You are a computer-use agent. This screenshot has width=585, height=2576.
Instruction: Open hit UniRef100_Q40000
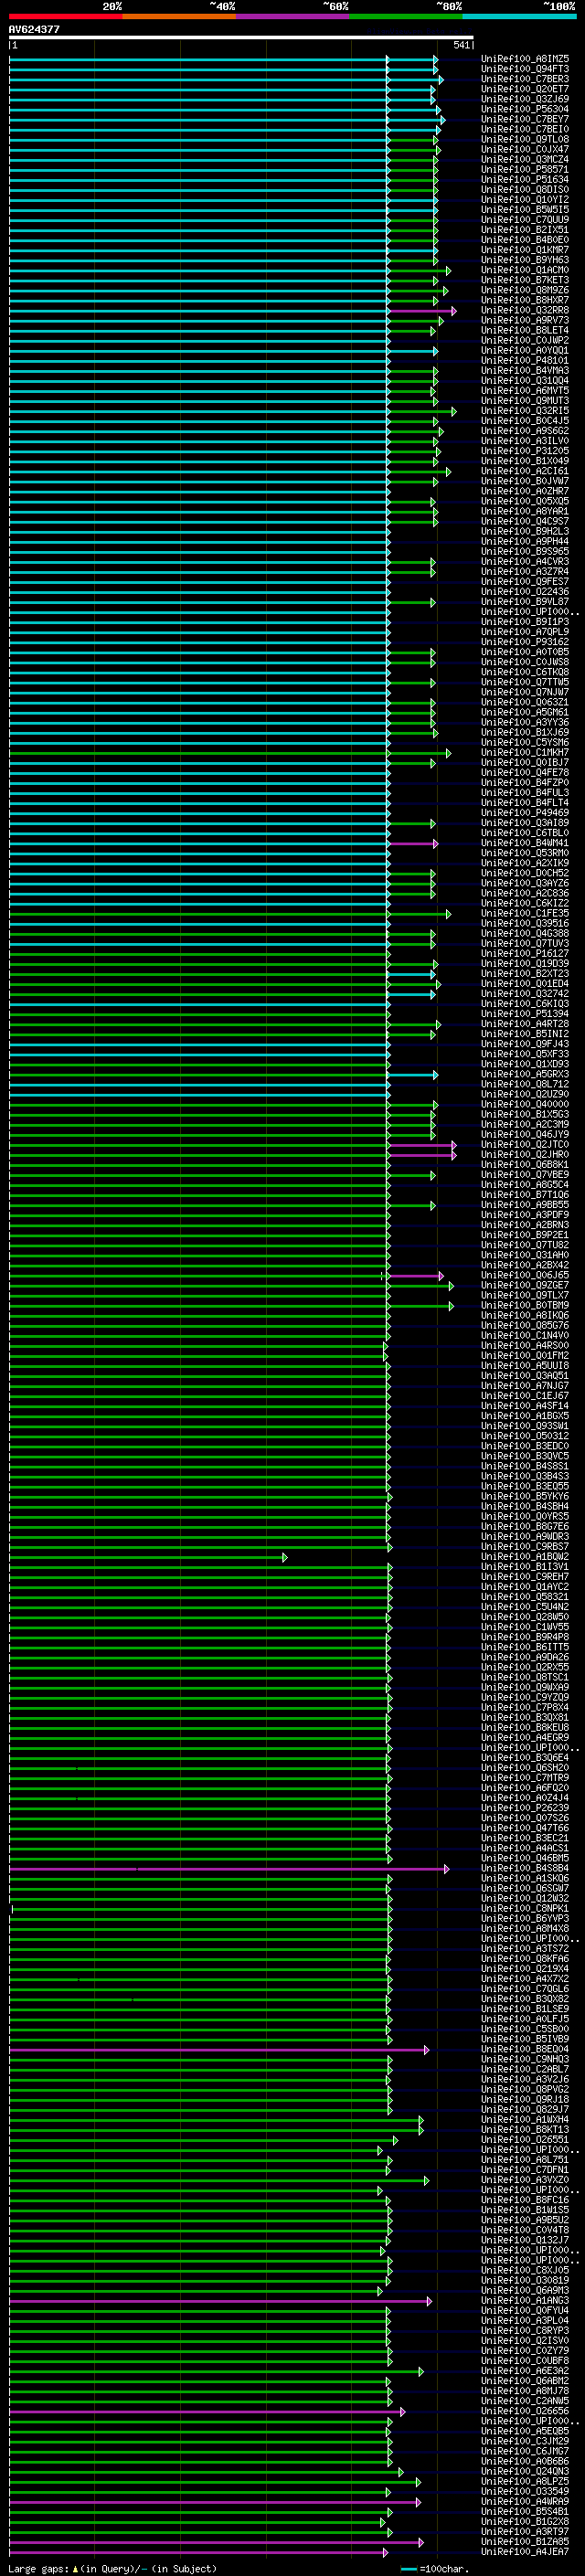pos(525,1104)
